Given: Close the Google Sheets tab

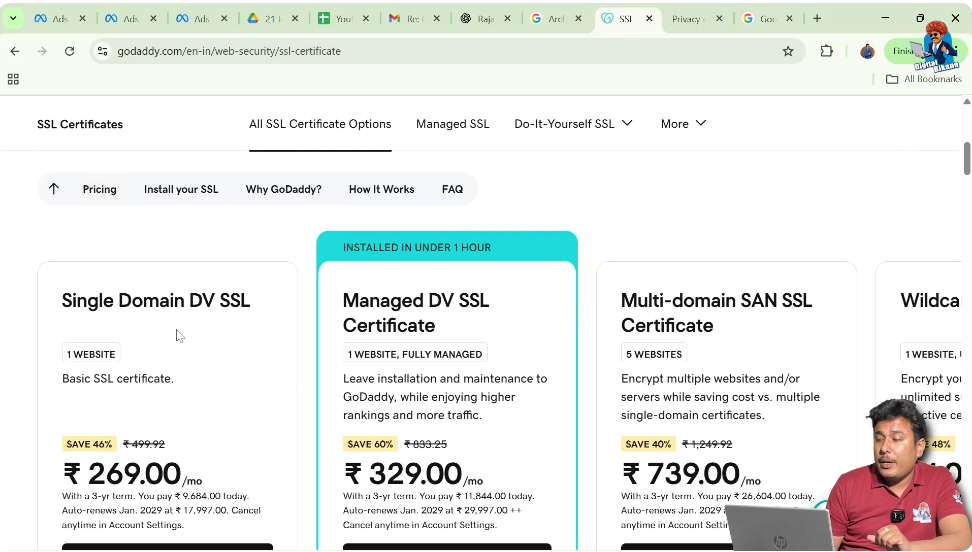Looking at the screenshot, I should (366, 19).
